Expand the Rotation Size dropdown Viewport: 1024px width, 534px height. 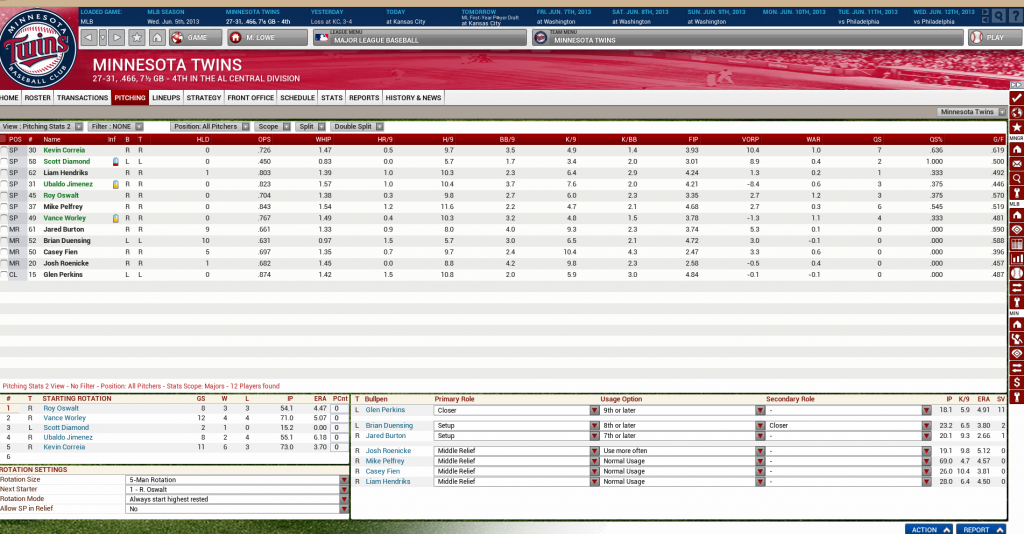coord(344,480)
